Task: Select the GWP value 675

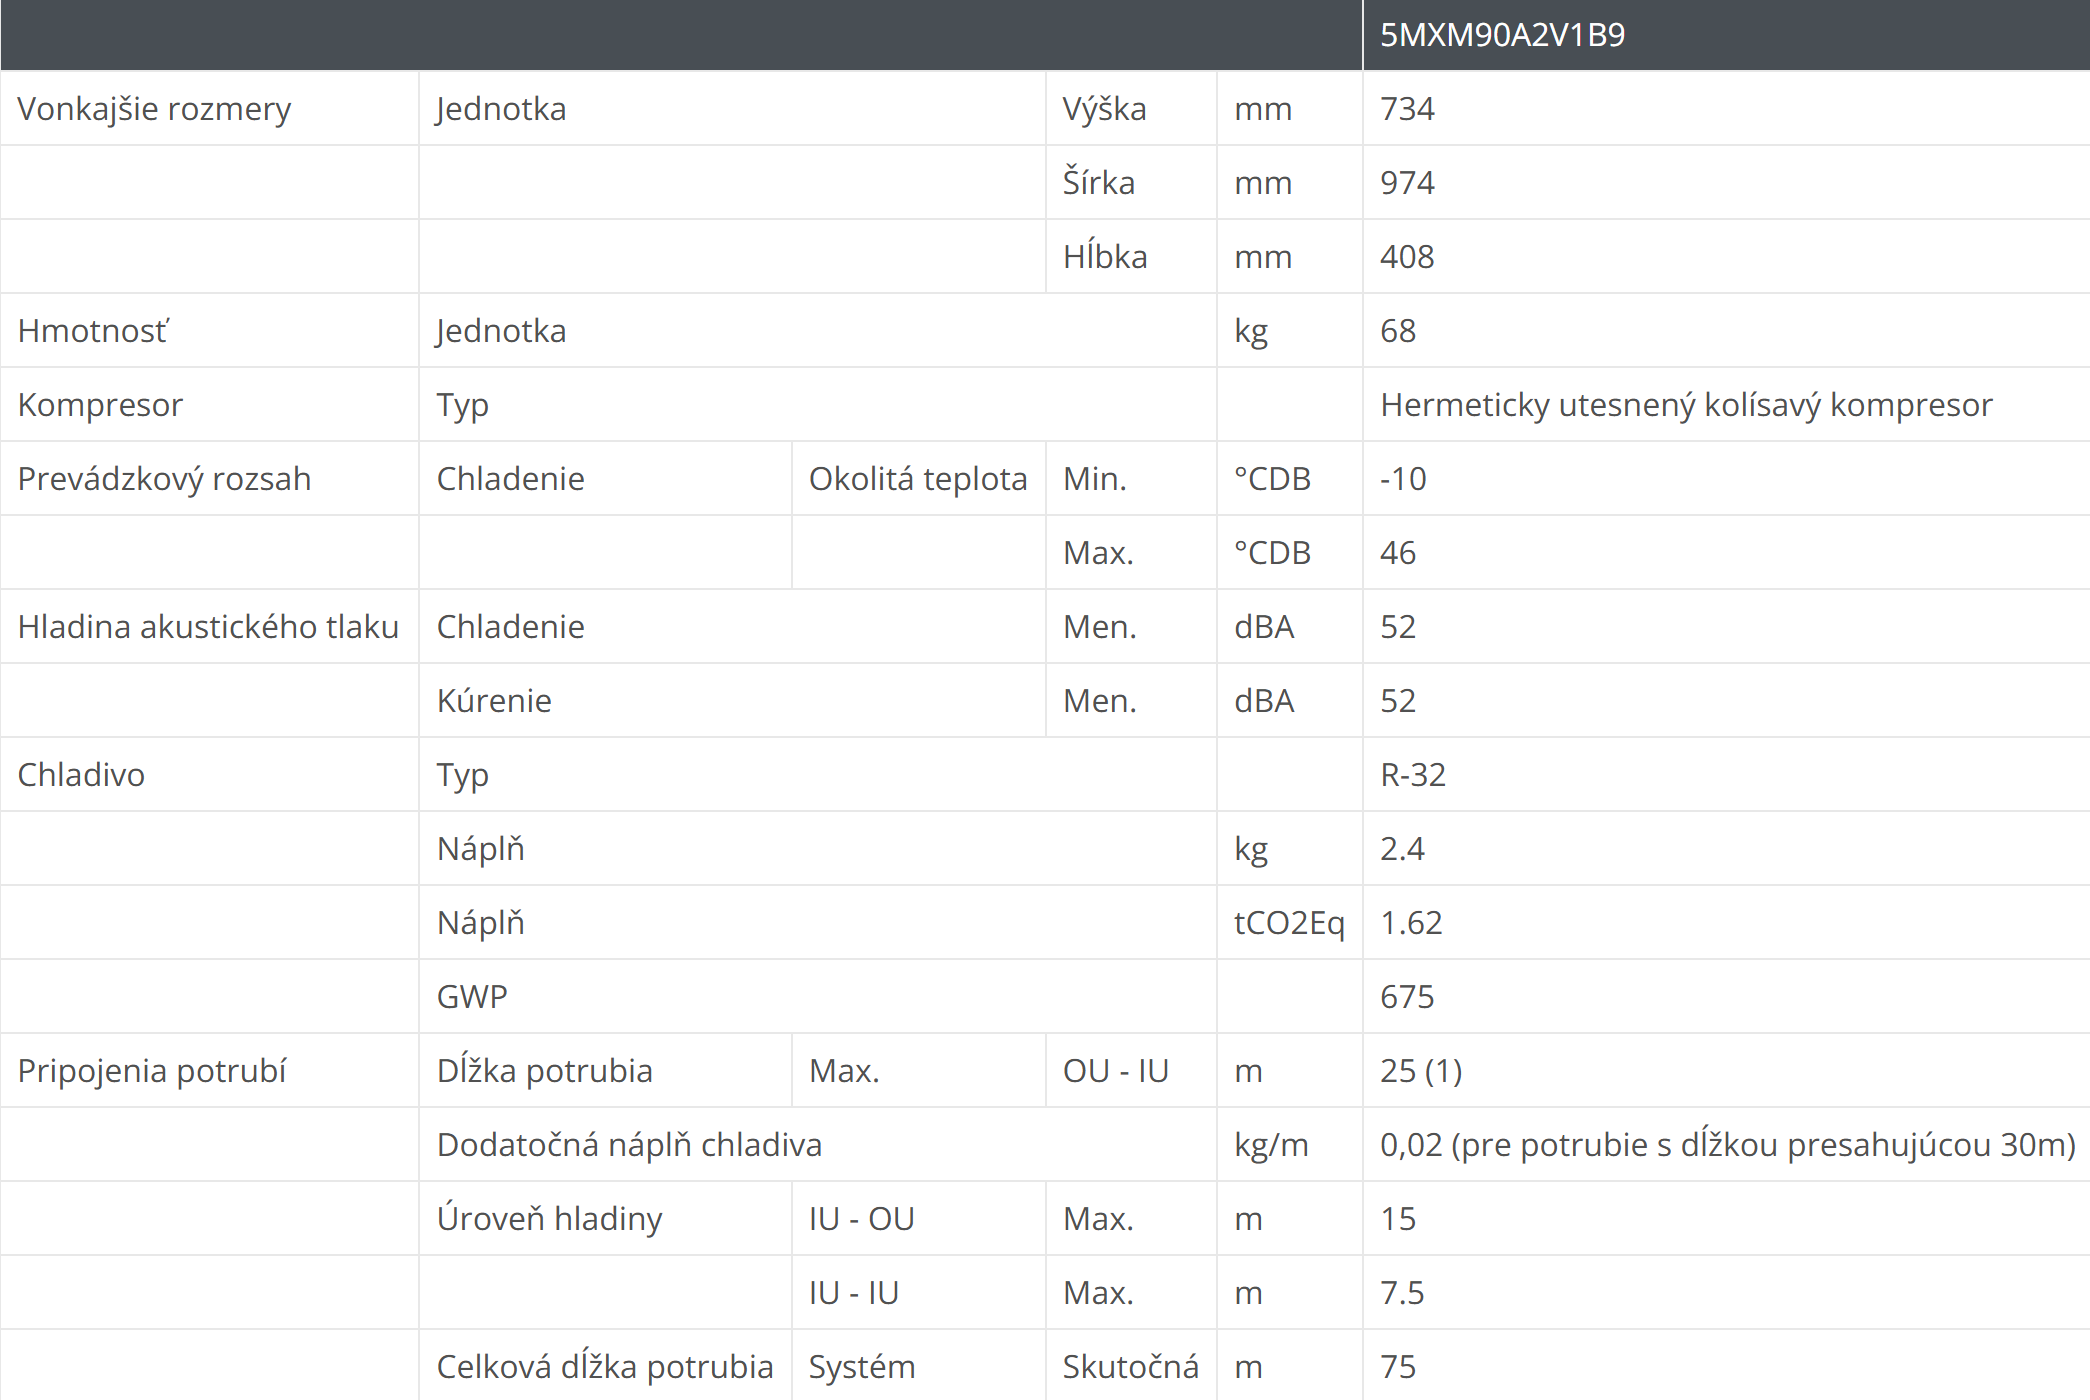Action: click(x=1407, y=997)
